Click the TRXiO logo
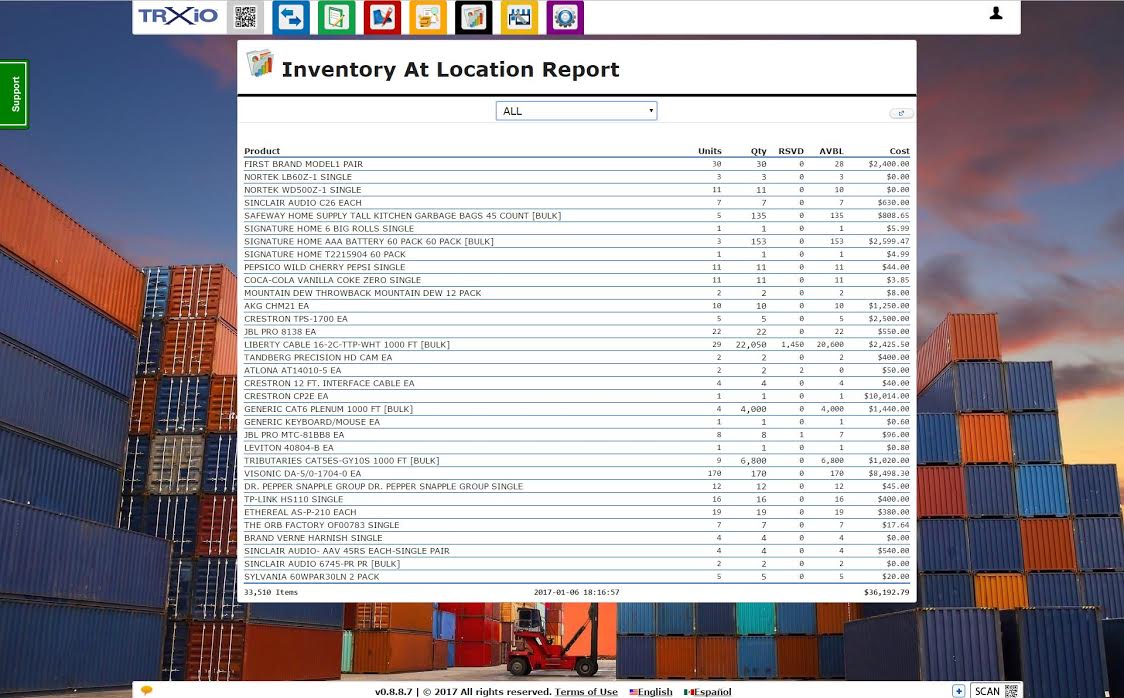 coord(176,17)
